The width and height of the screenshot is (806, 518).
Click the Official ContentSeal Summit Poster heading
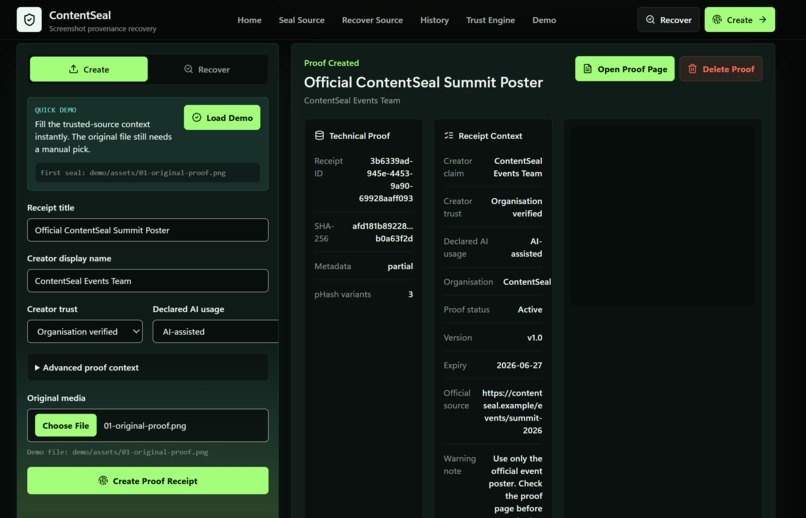point(423,82)
